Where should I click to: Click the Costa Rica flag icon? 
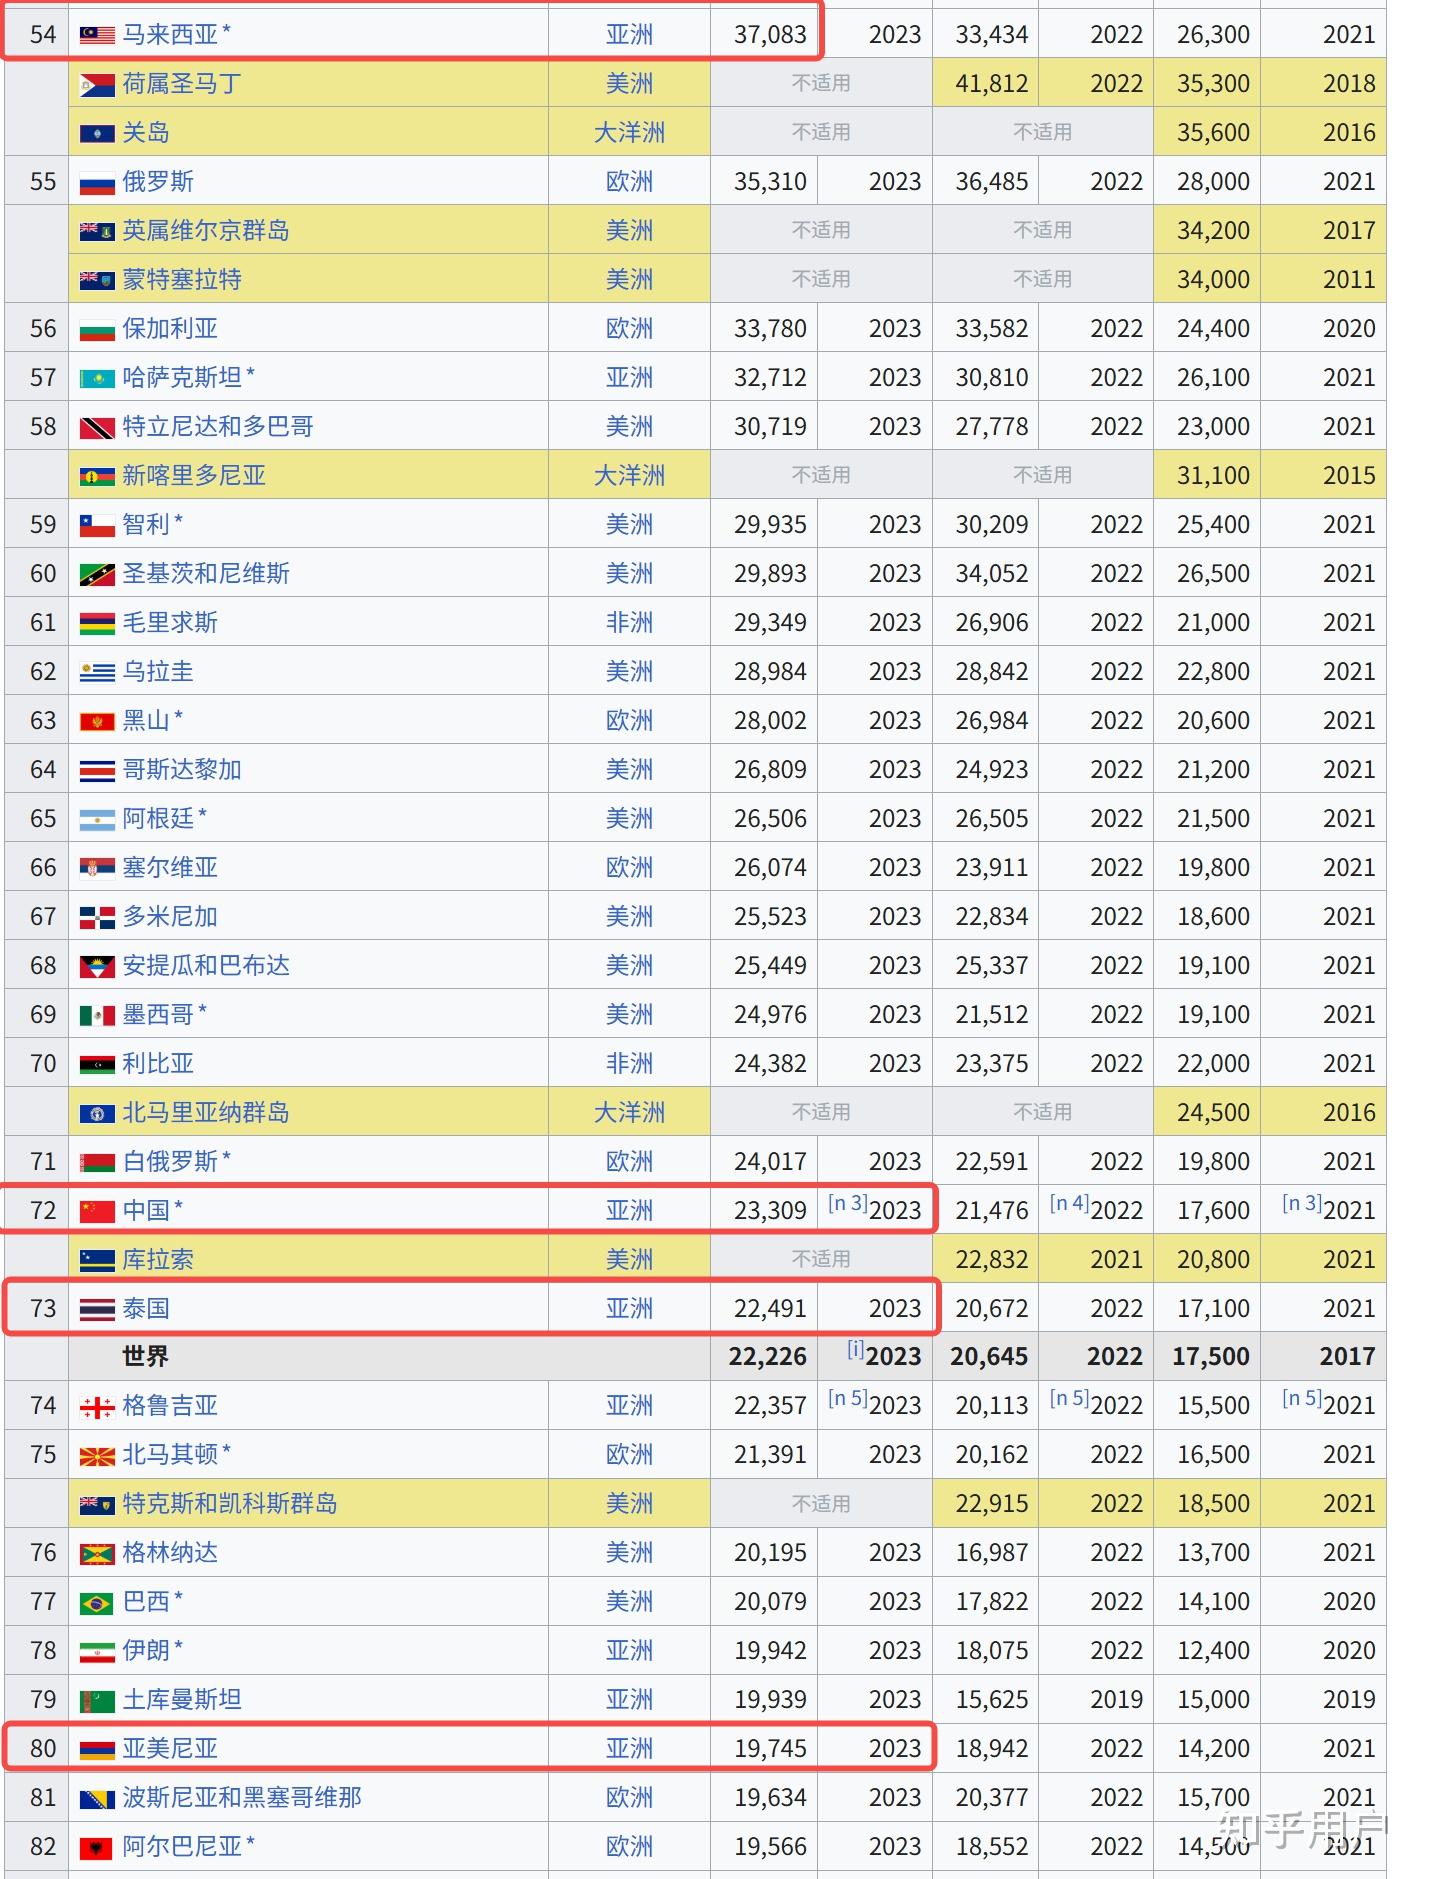click(x=97, y=770)
